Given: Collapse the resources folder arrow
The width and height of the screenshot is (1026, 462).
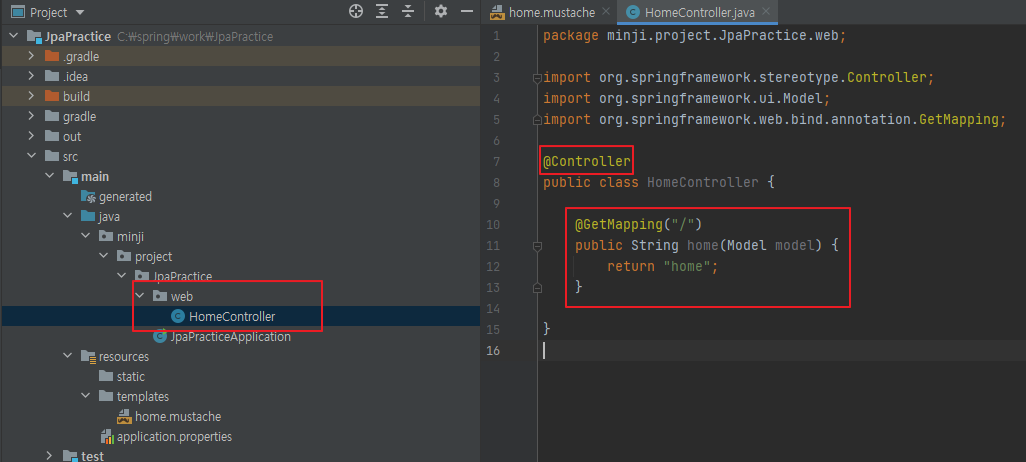Looking at the screenshot, I should coord(67,357).
